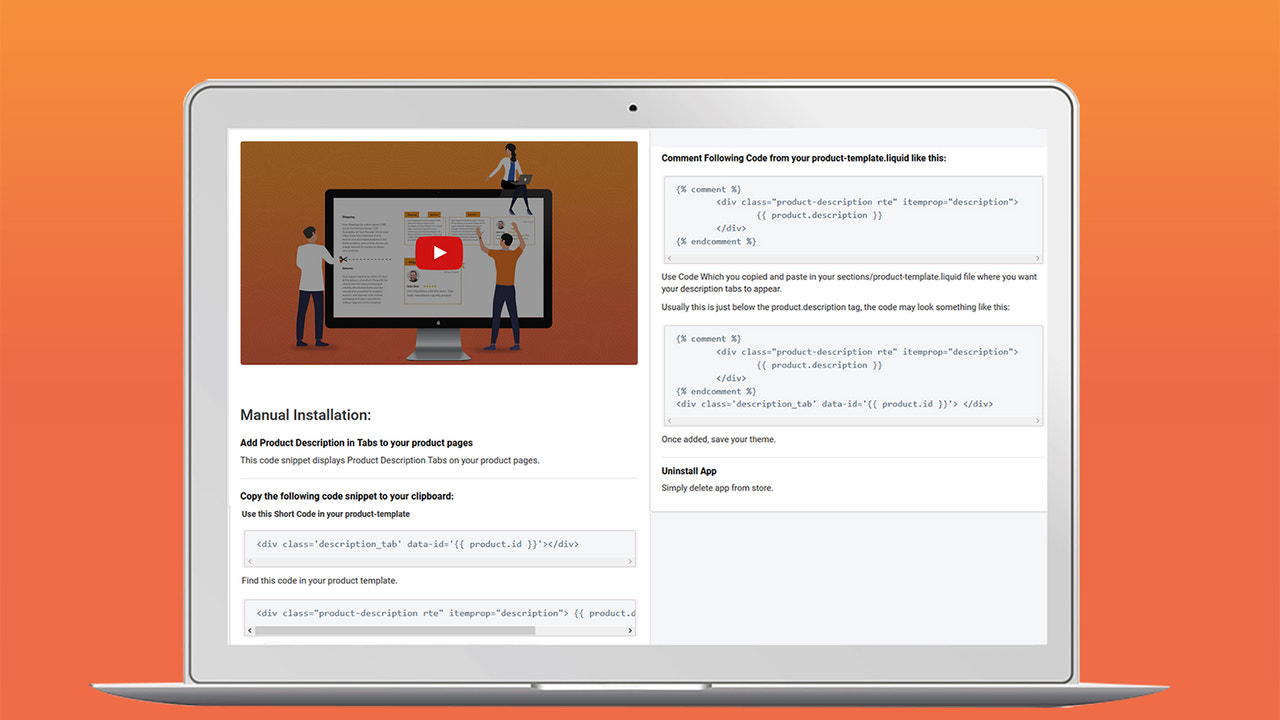Click description_tab div line in last code block

[x=834, y=404]
